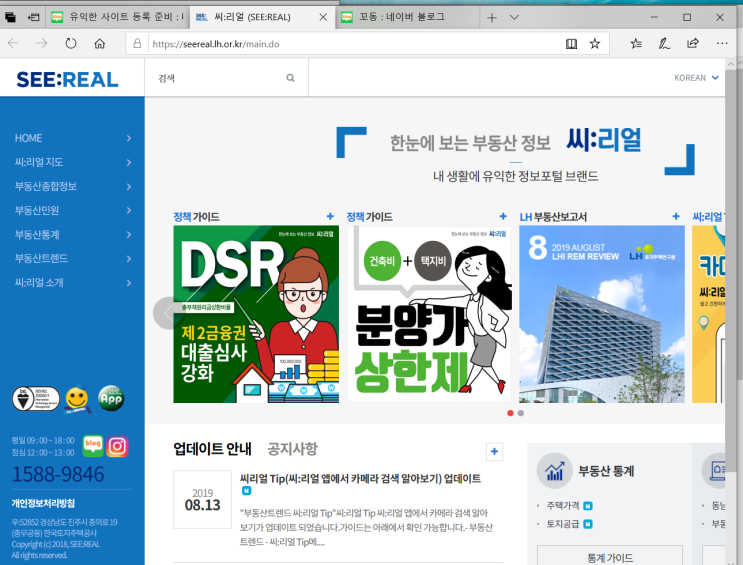743x565 pixels.
Task: Click plus icon beside DSR 정책 가이드
Action: [330, 217]
